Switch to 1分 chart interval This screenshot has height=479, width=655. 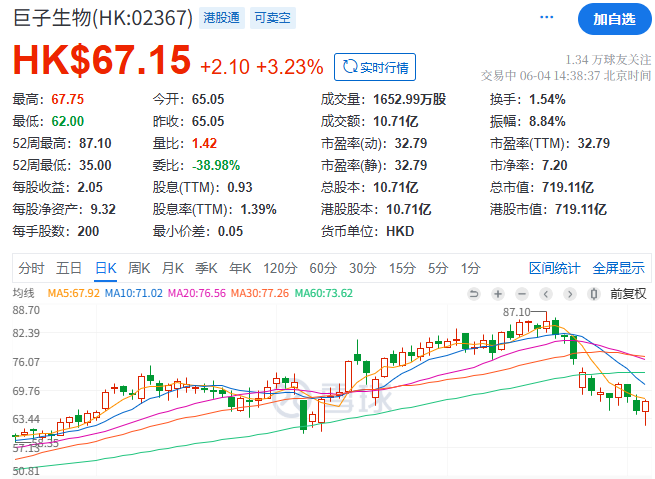tap(470, 268)
